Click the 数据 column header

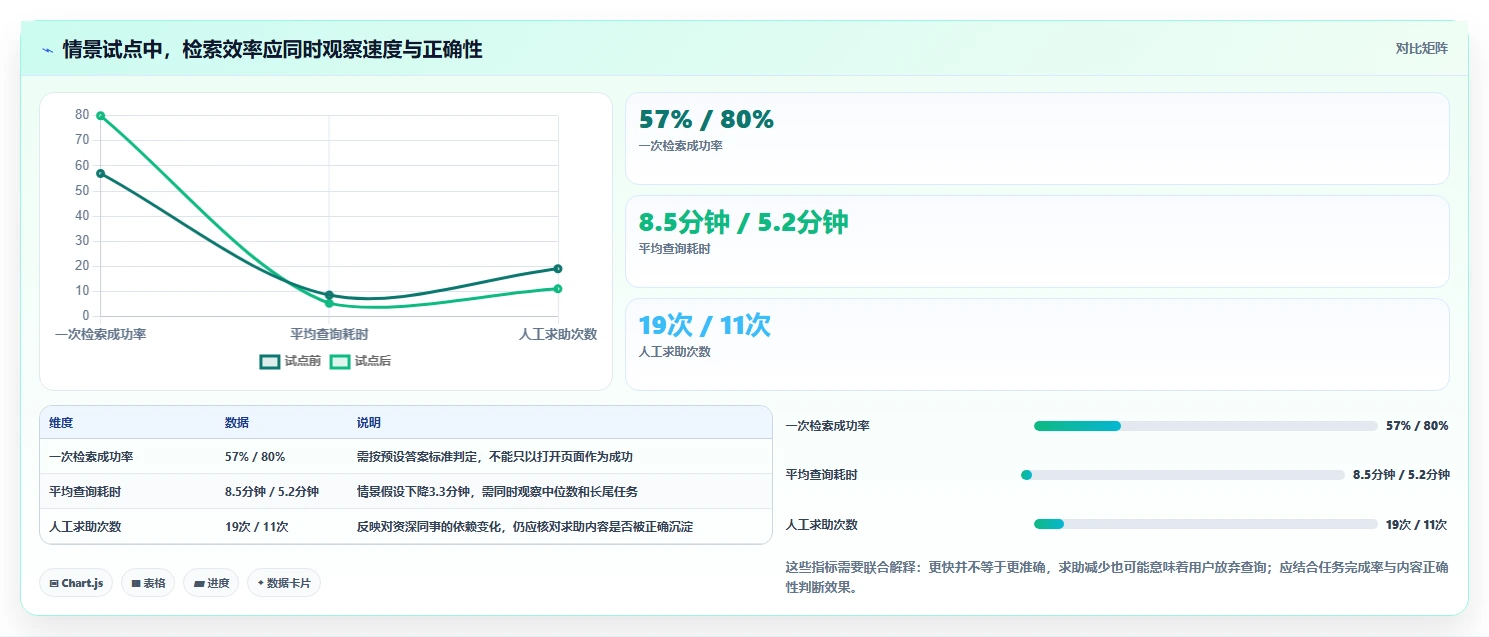point(237,423)
